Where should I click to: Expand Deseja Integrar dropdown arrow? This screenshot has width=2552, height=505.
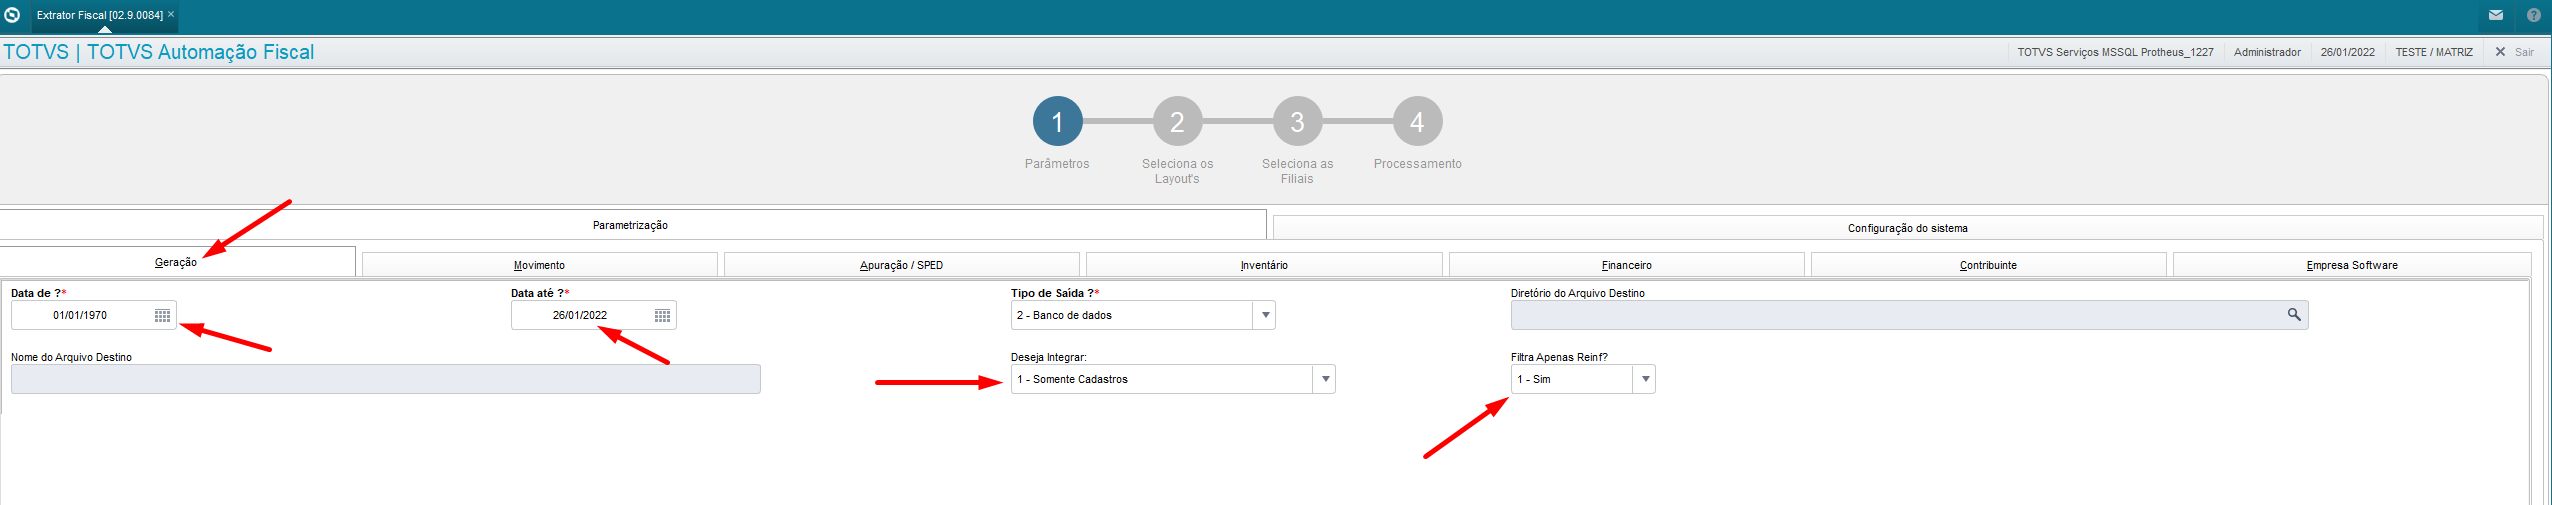tap(1325, 379)
